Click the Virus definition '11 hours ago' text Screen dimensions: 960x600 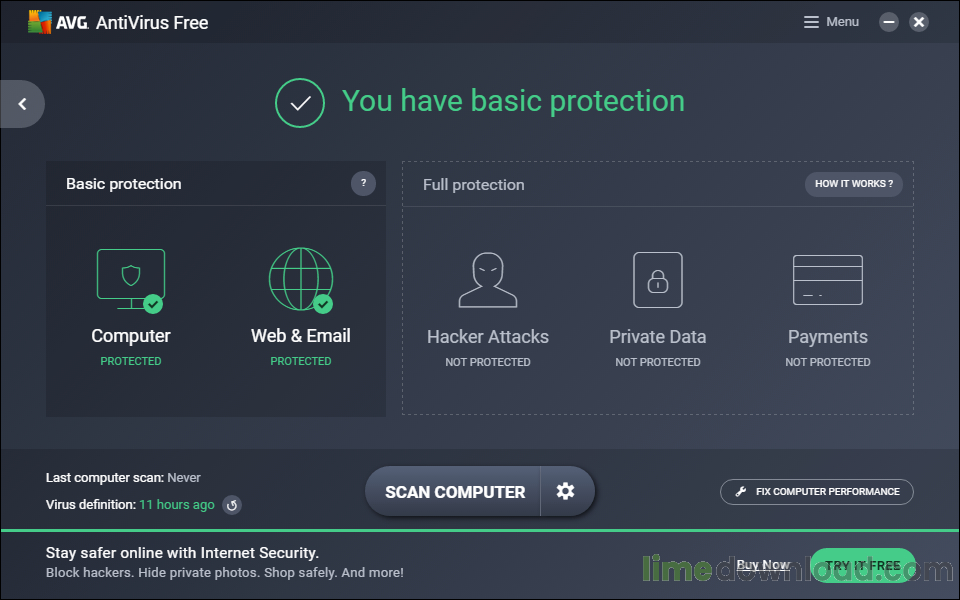pyautogui.click(x=176, y=505)
